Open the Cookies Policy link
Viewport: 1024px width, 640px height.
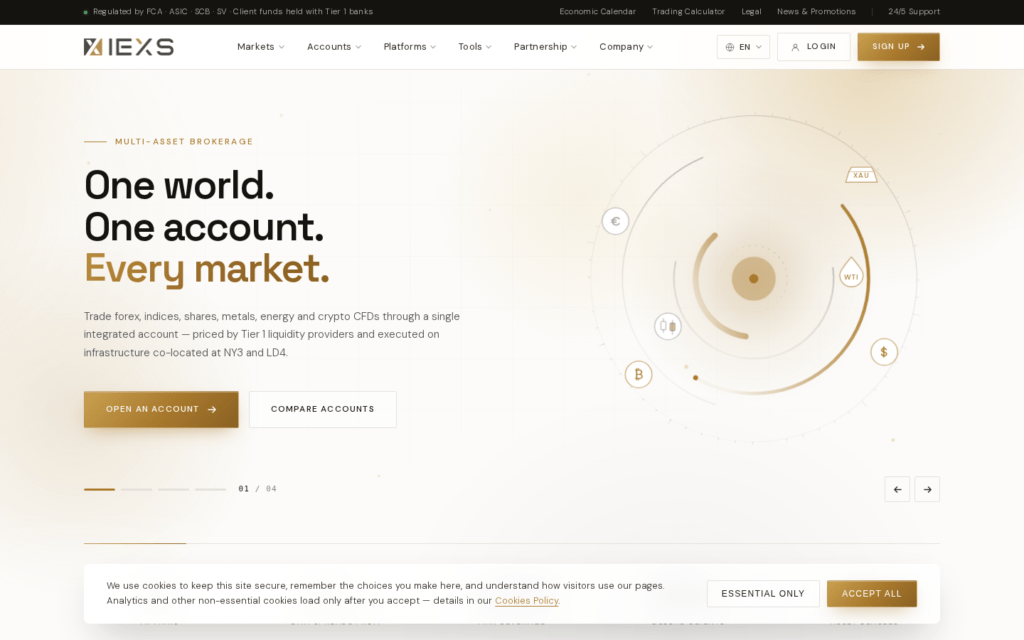coord(527,601)
